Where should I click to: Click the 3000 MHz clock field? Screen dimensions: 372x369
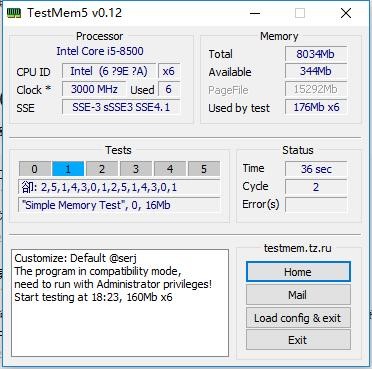(94, 89)
